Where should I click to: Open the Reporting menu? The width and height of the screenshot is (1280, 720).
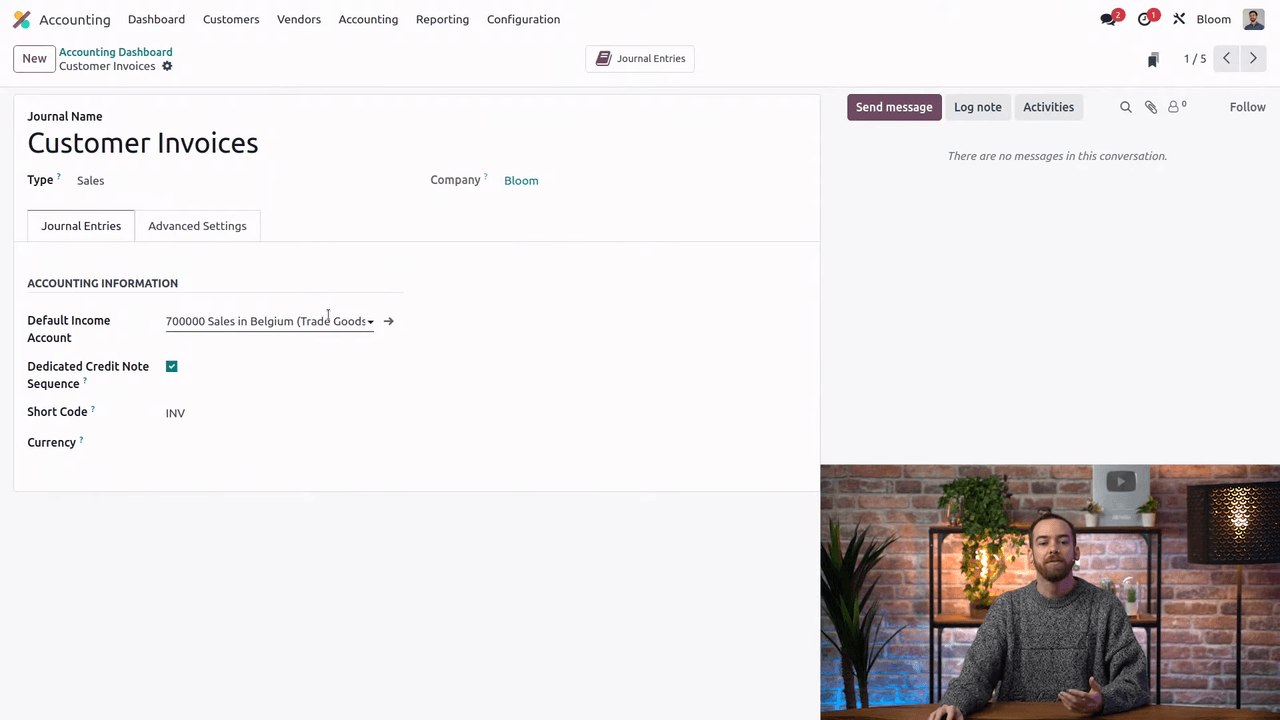tap(442, 19)
